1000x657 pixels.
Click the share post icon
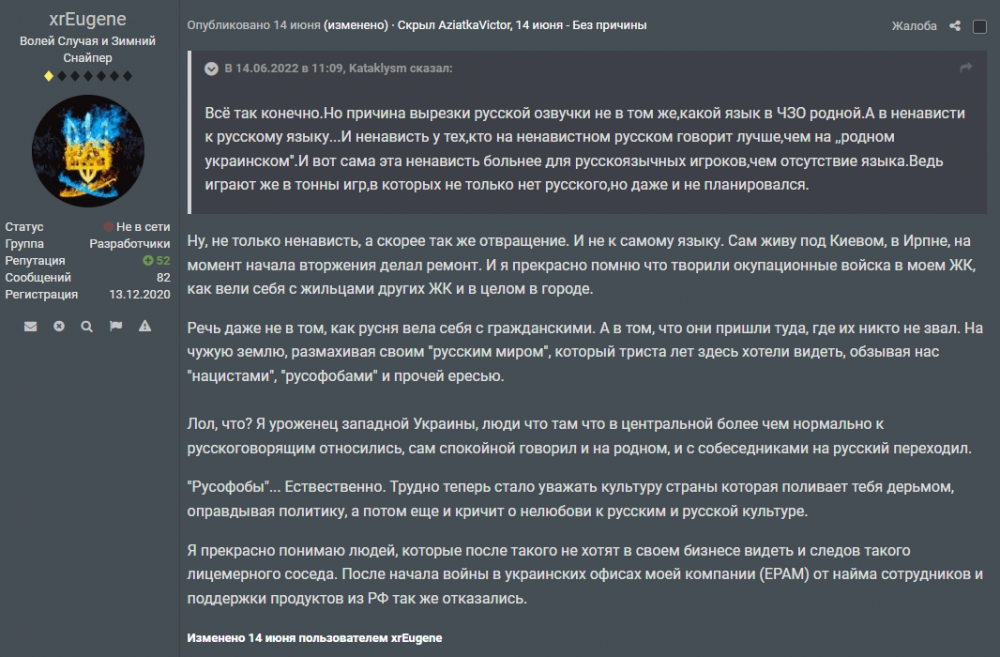click(955, 26)
